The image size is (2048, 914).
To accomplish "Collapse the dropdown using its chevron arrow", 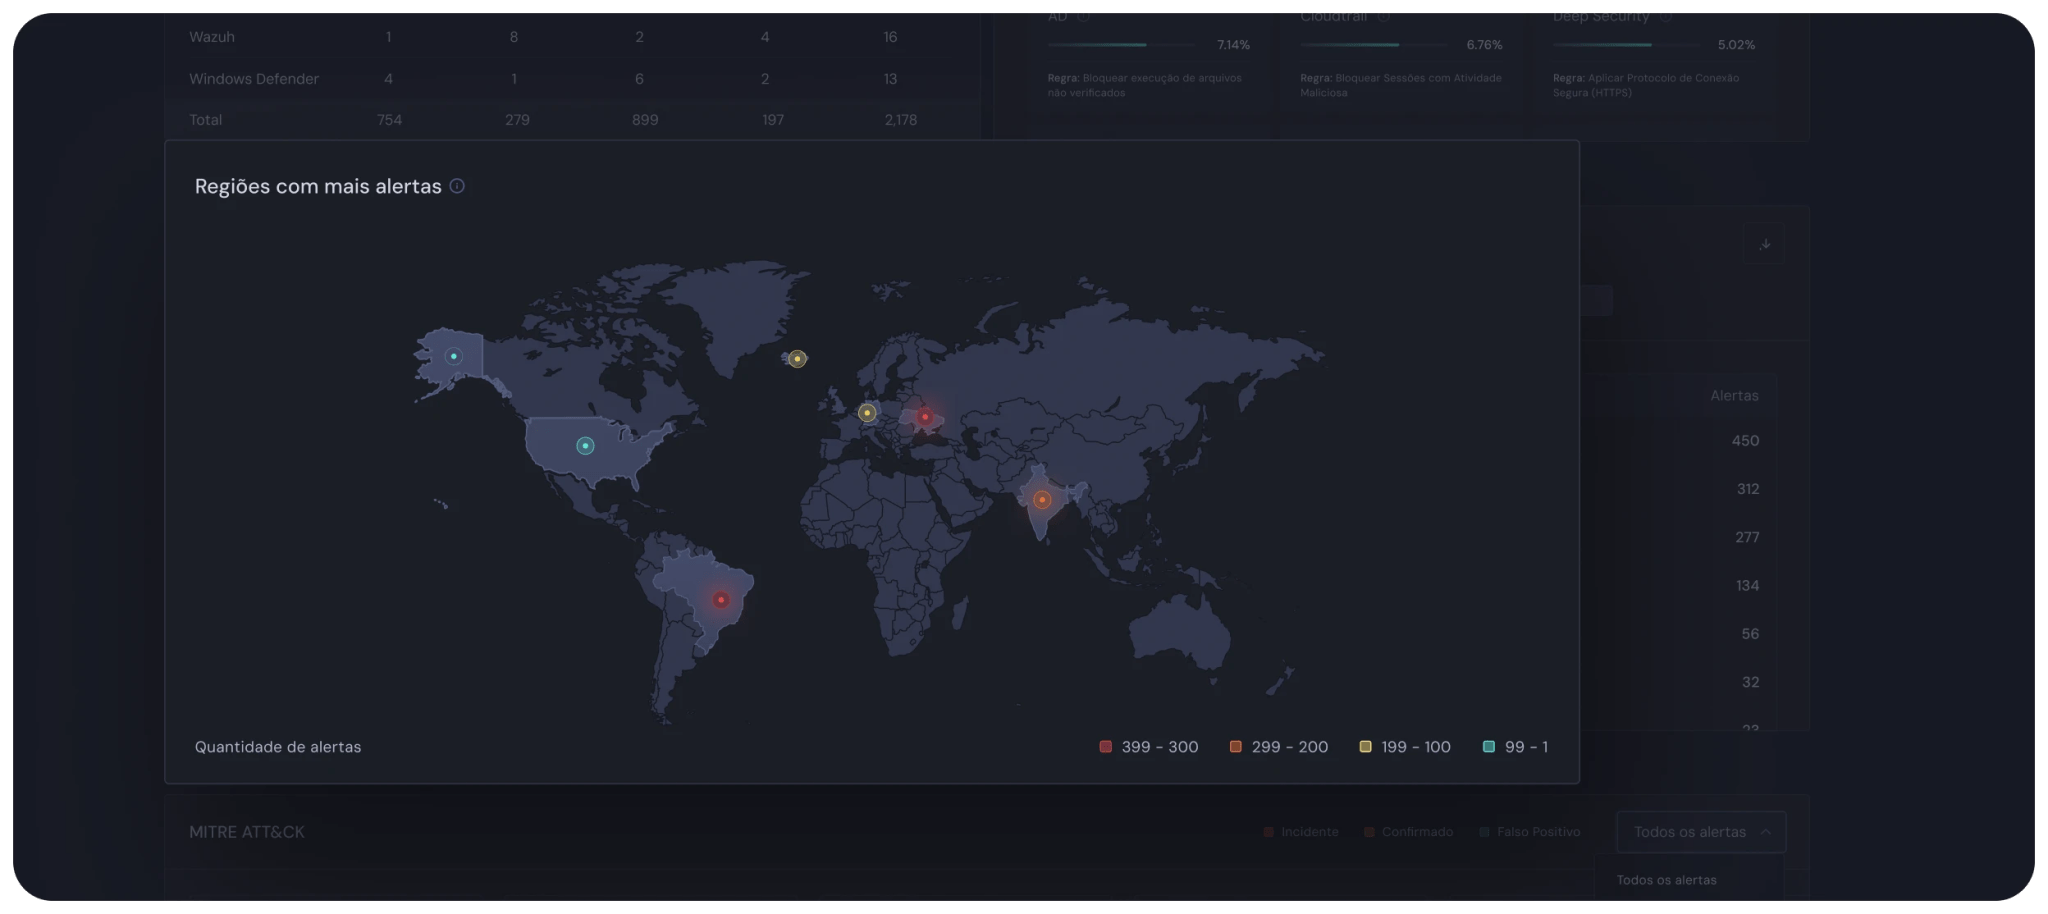I will [1766, 832].
